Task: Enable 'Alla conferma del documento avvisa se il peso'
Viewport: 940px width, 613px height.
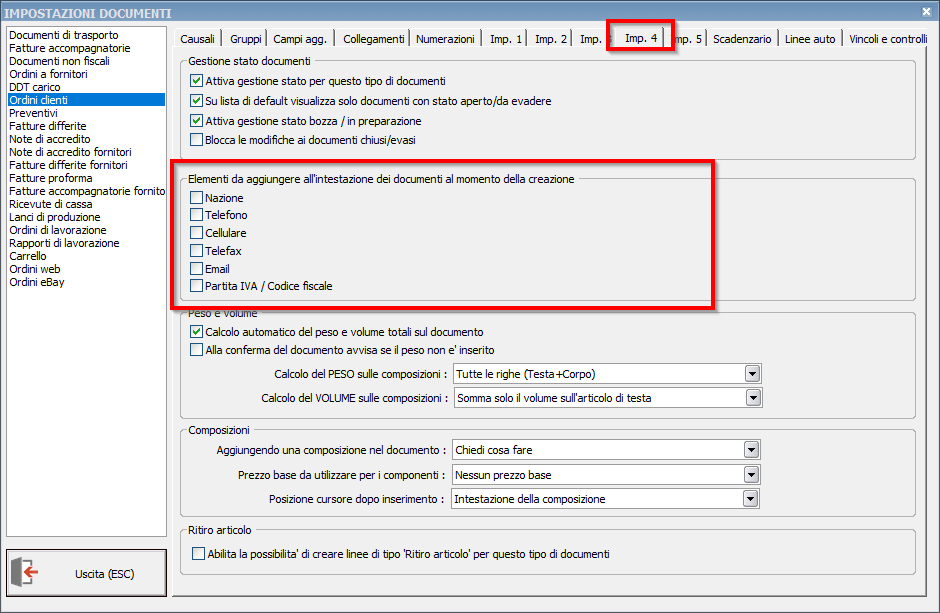Action: pyautogui.click(x=196, y=349)
